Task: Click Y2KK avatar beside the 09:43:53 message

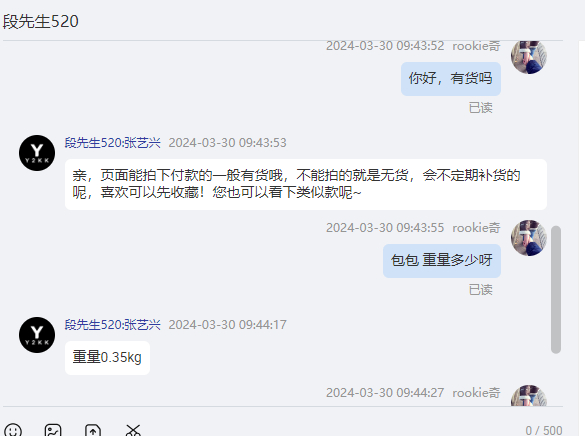Action: 37,153
